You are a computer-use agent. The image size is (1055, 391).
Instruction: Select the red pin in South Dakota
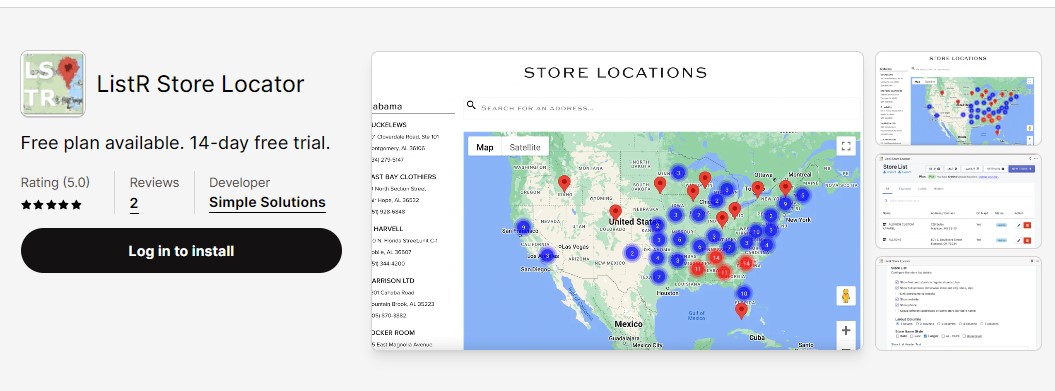(x=660, y=184)
